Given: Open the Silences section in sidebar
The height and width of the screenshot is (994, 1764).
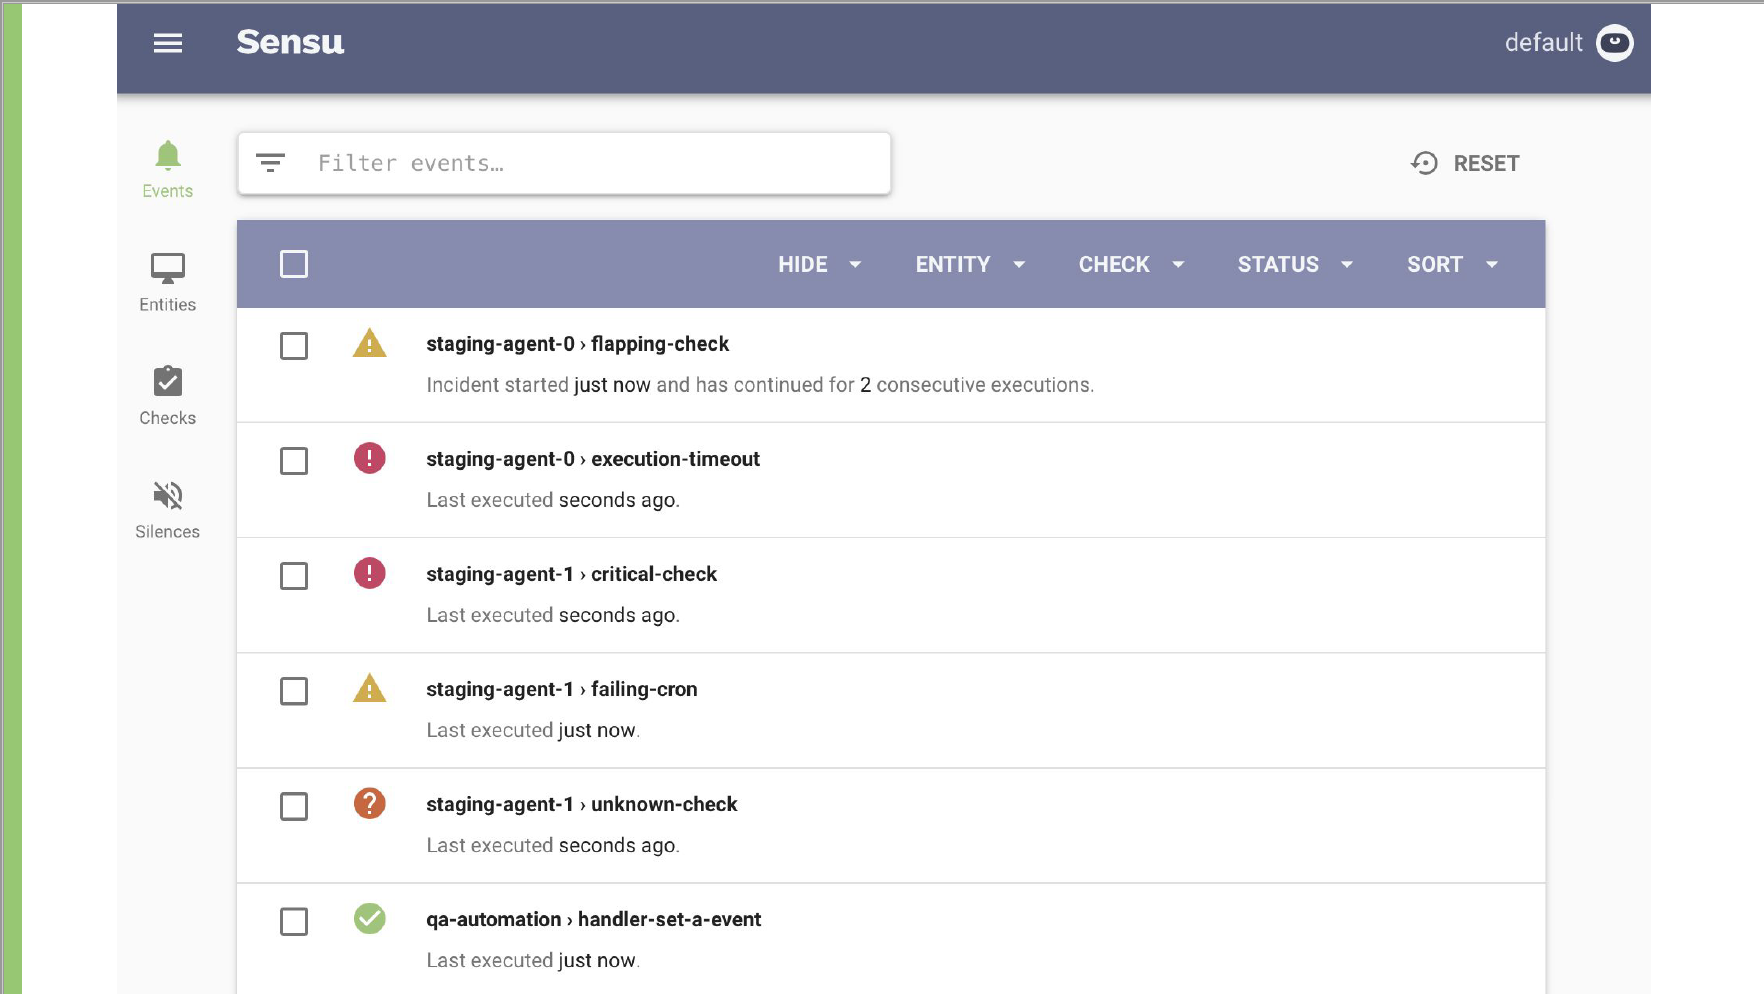Looking at the screenshot, I should click(x=168, y=509).
